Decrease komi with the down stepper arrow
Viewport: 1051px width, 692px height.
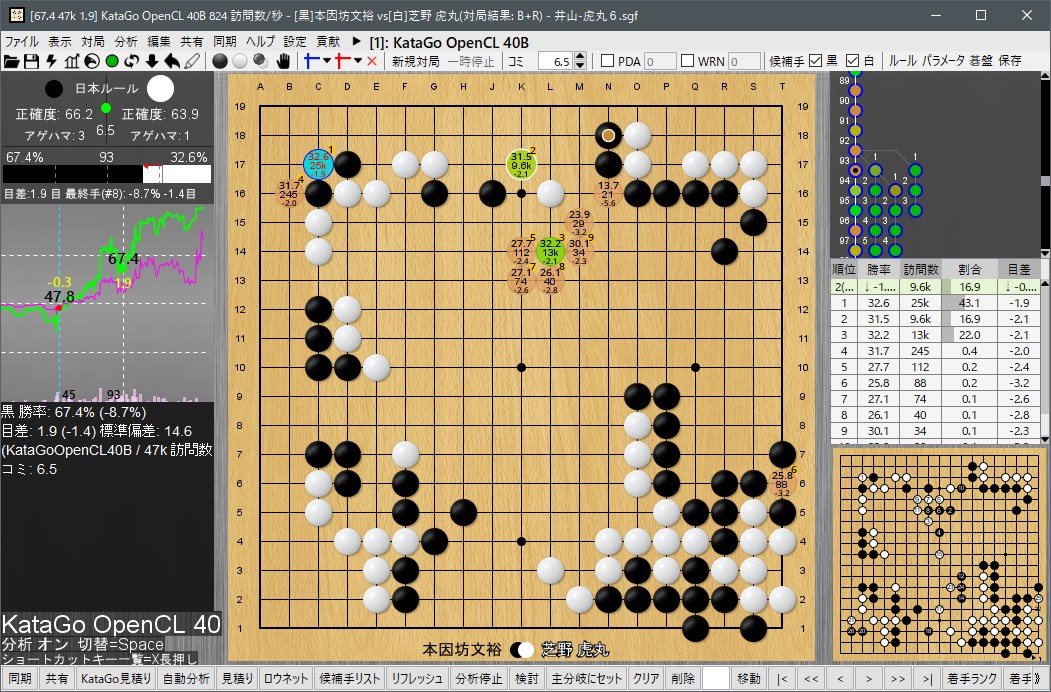click(580, 66)
